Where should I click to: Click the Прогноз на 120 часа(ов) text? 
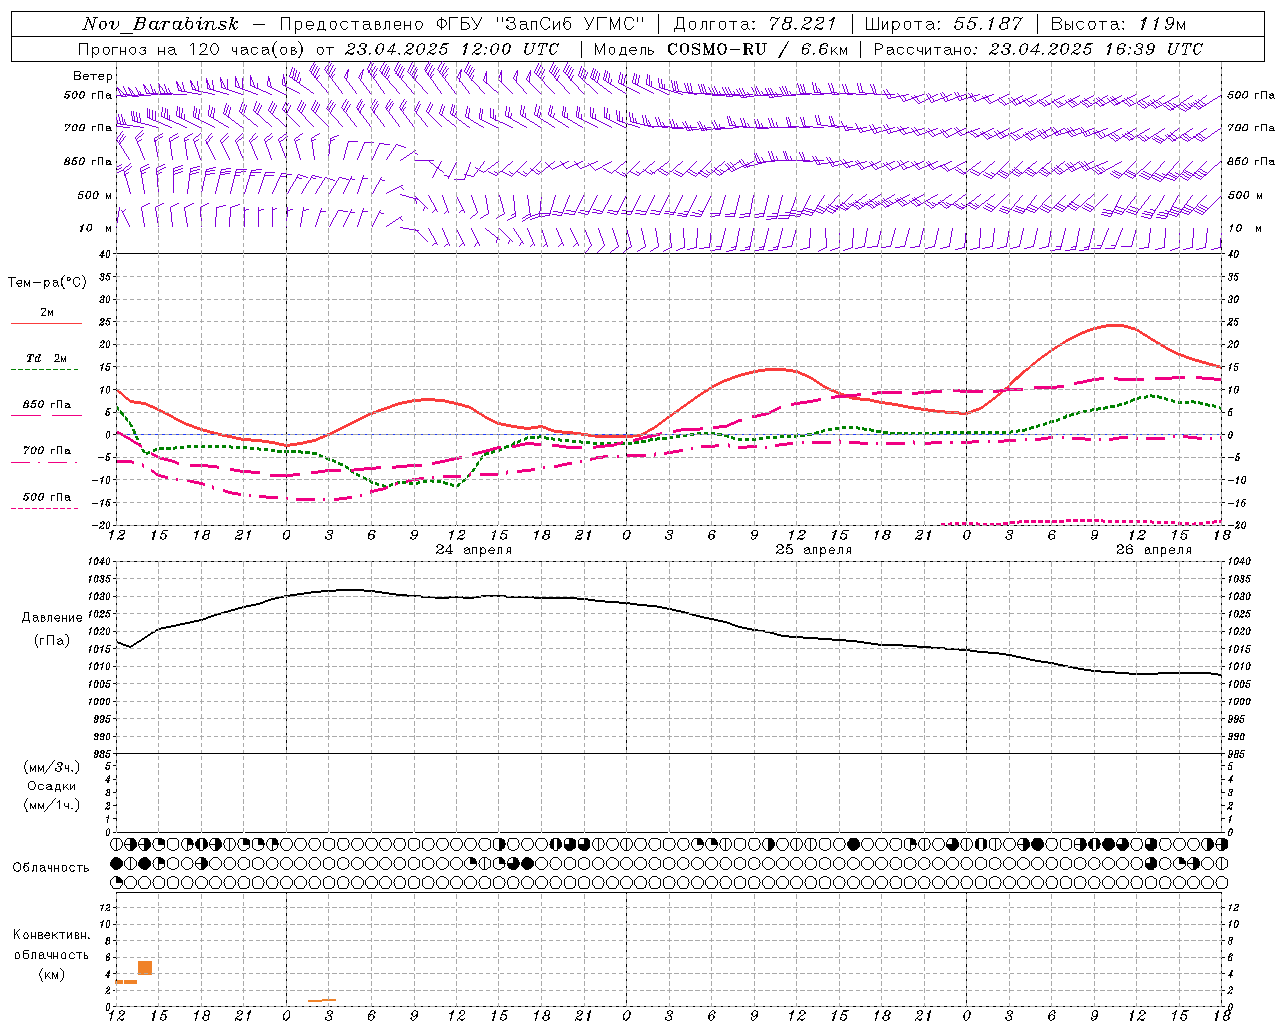click(x=192, y=49)
